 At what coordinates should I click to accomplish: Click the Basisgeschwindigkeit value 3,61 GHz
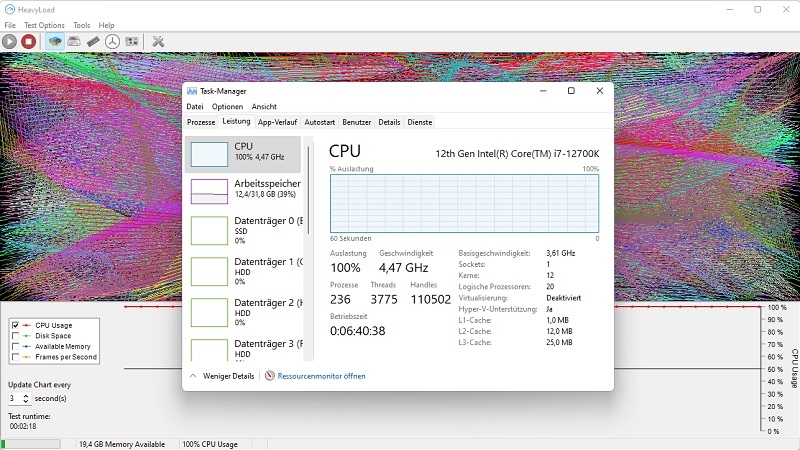(x=560, y=253)
